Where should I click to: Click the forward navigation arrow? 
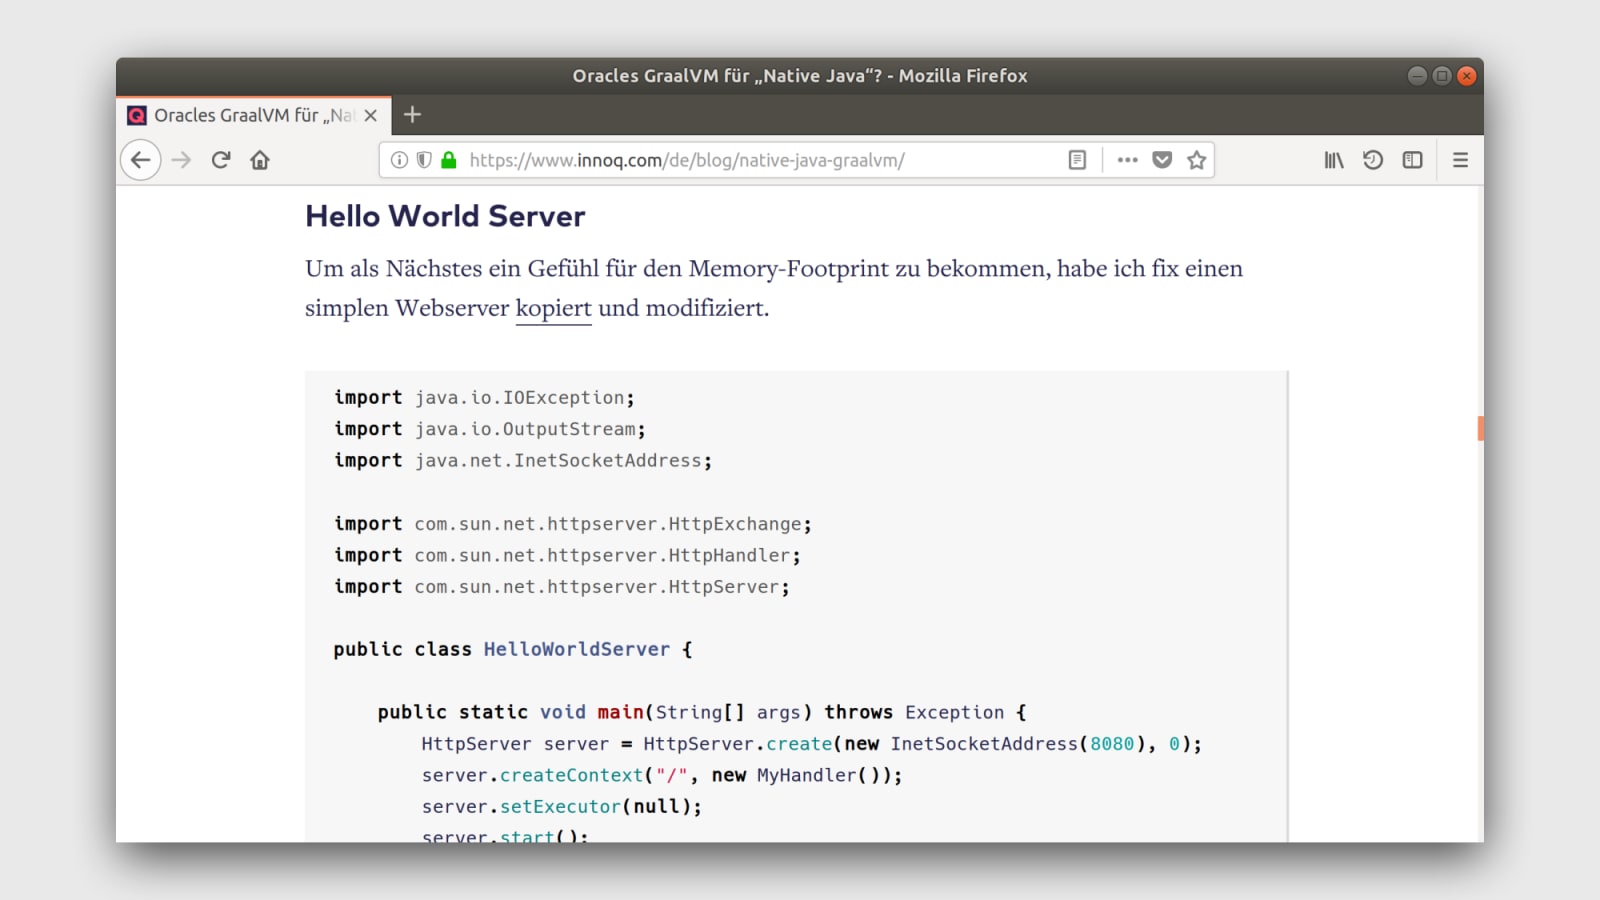tap(181, 160)
